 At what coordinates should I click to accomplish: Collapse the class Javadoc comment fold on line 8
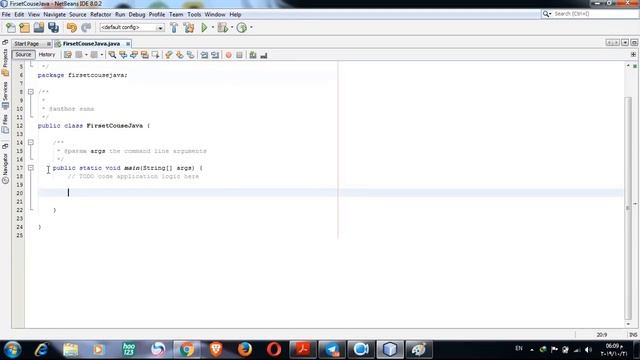[x=31, y=92]
